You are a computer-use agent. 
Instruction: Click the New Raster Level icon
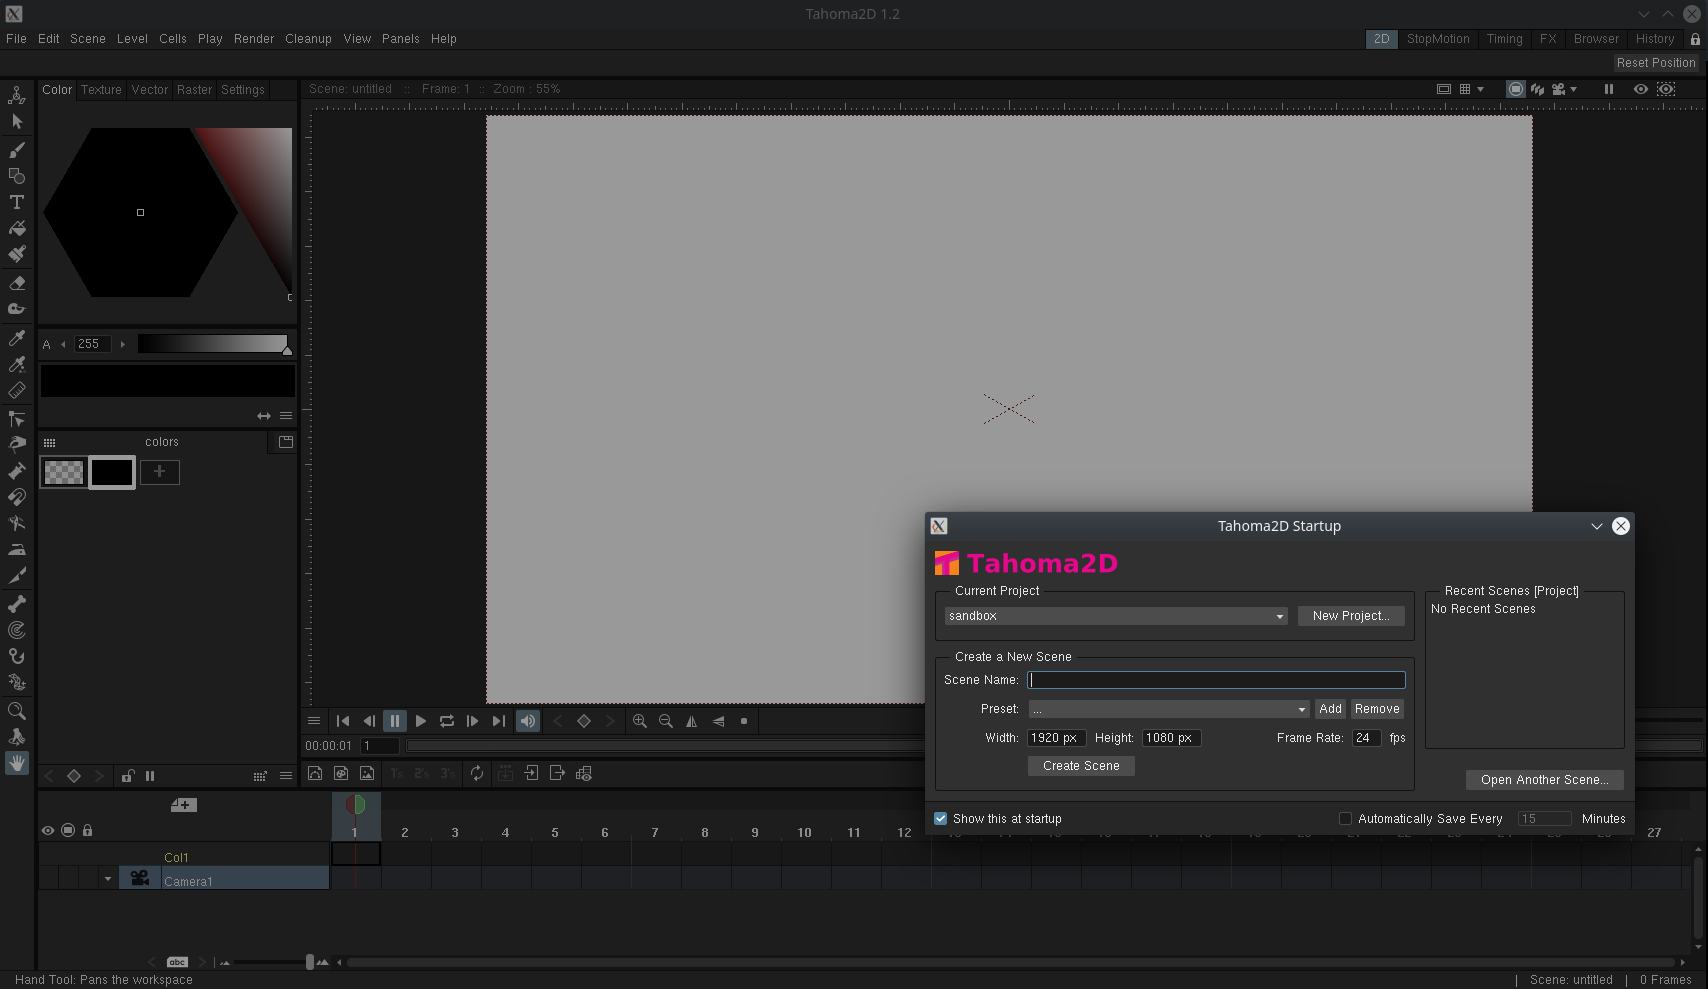pos(367,773)
